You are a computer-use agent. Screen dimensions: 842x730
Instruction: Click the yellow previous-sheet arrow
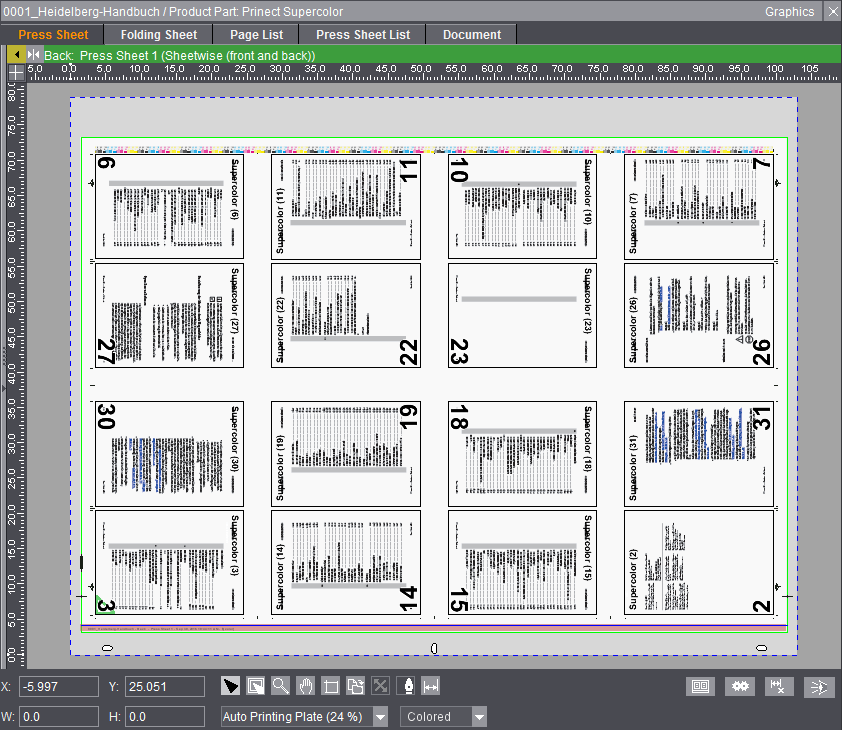[x=17, y=55]
